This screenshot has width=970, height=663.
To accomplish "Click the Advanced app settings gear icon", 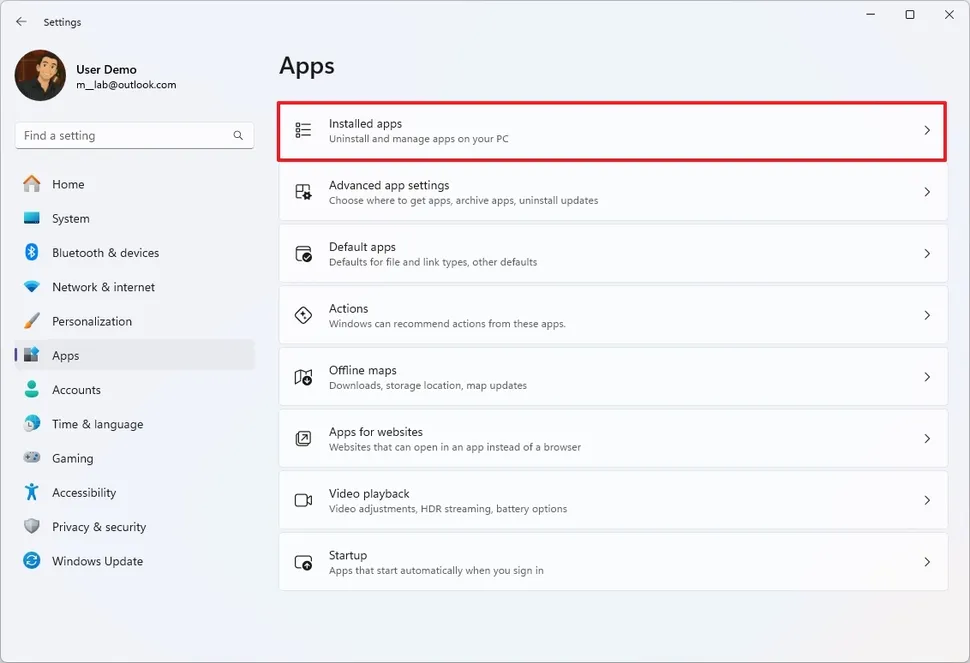I will (x=303, y=192).
